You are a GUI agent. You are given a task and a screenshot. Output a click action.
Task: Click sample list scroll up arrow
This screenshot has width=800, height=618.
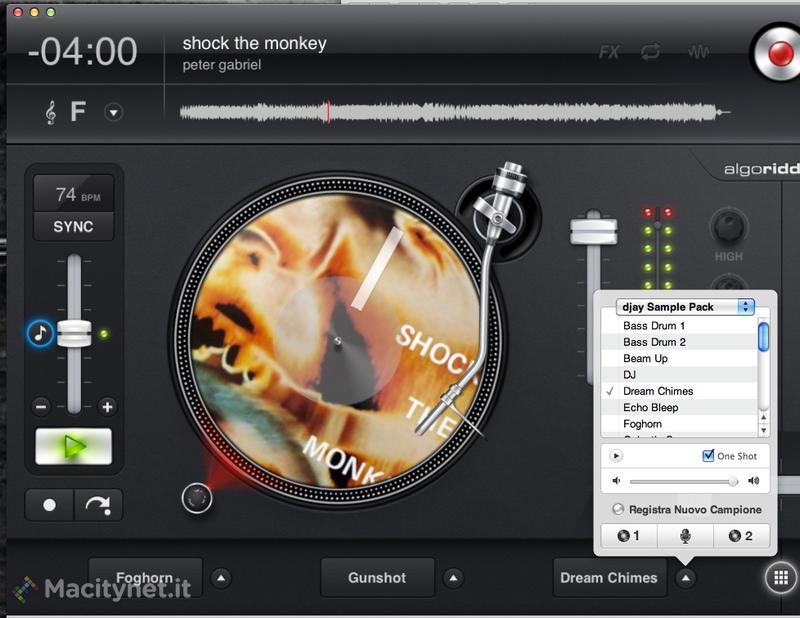(x=763, y=417)
